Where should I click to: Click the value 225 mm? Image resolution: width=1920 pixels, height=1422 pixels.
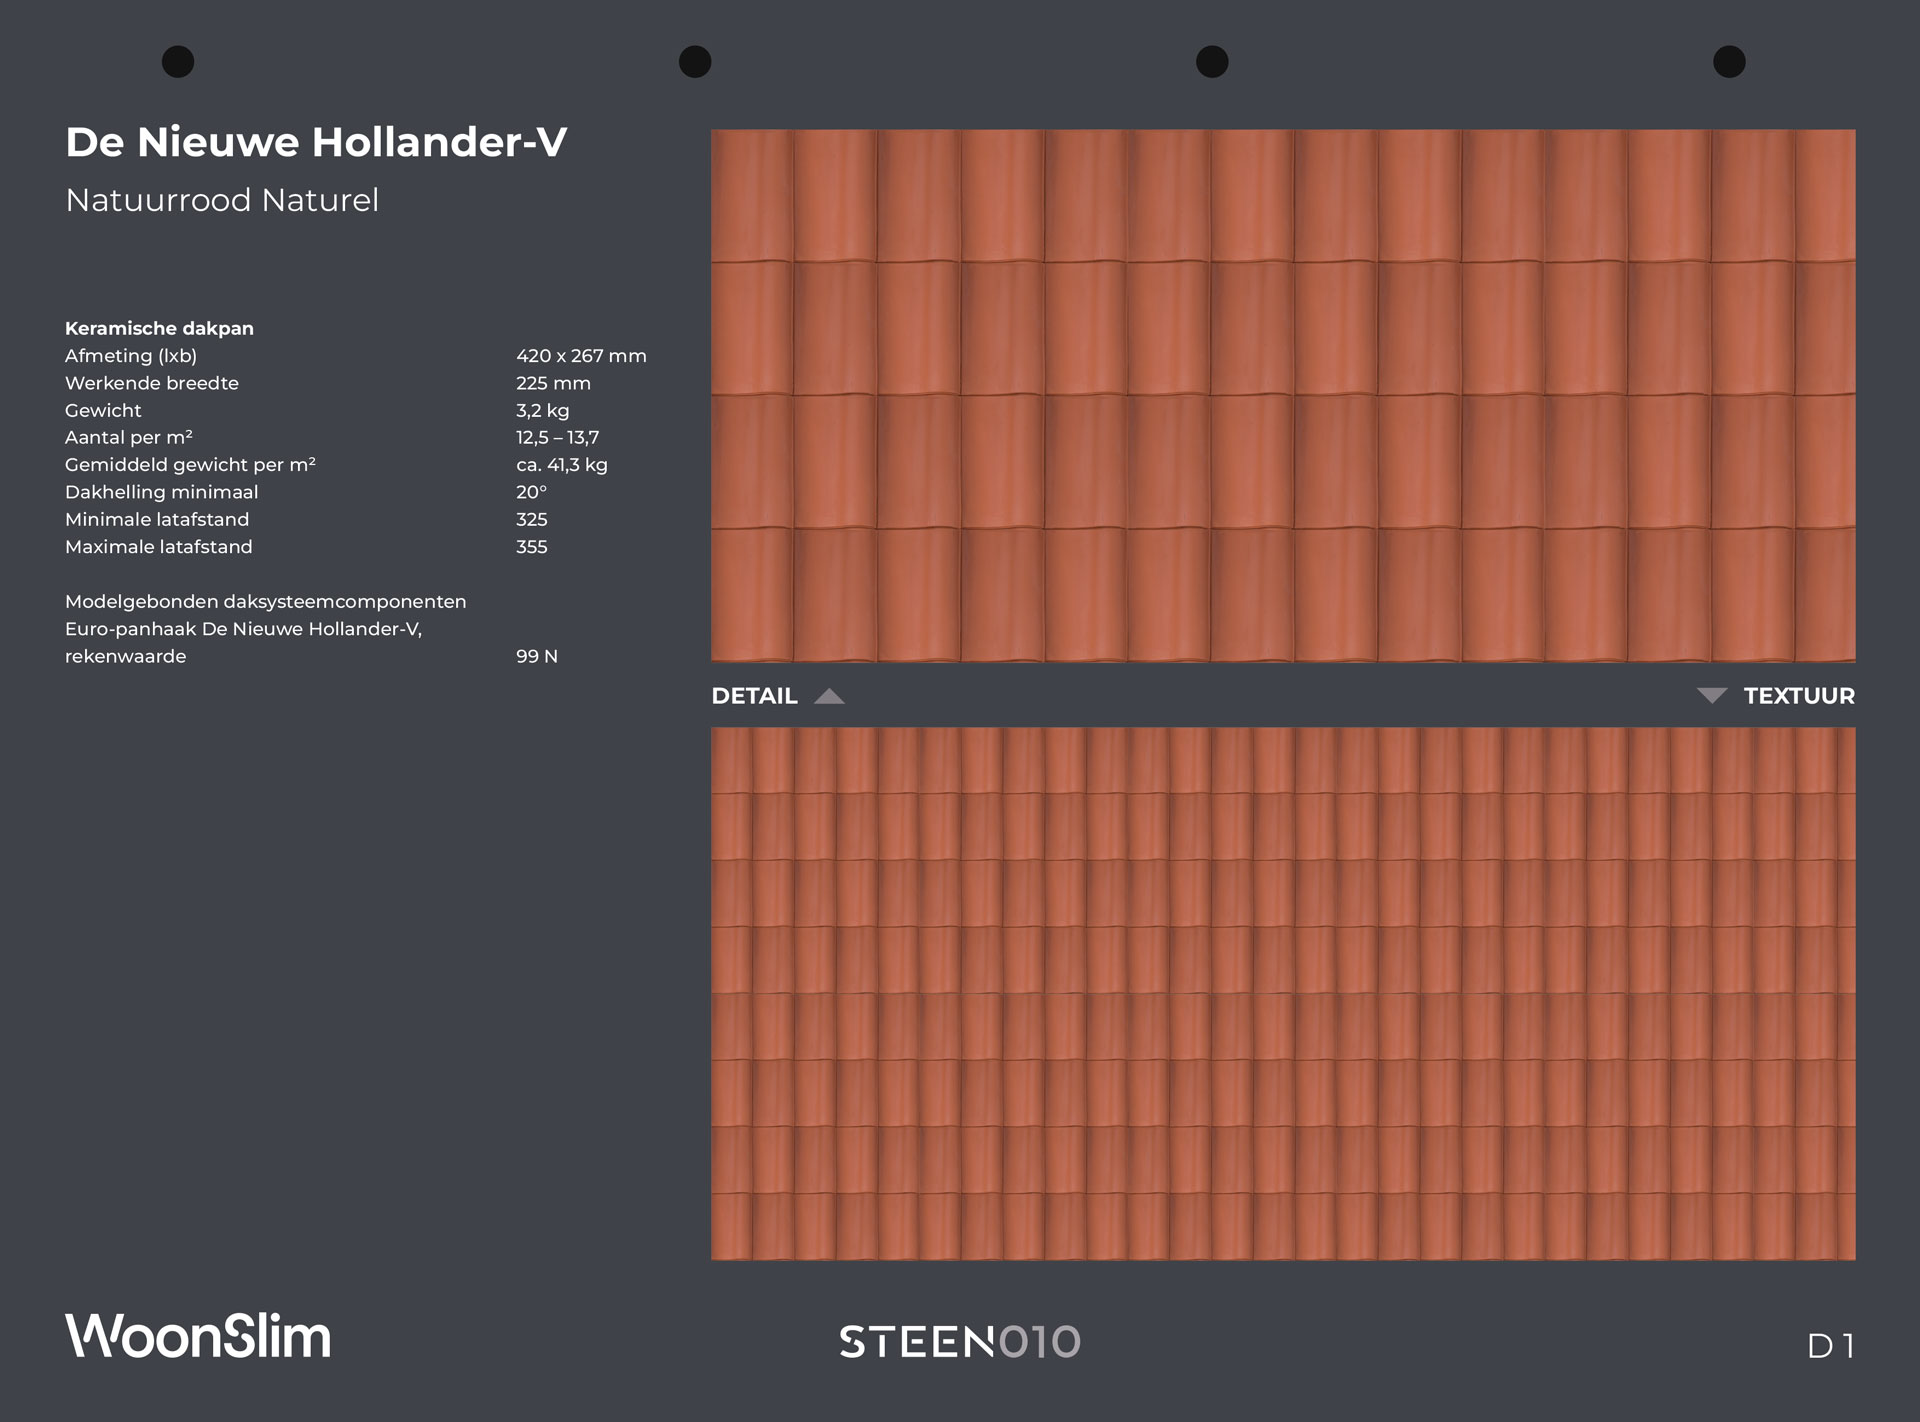[553, 383]
